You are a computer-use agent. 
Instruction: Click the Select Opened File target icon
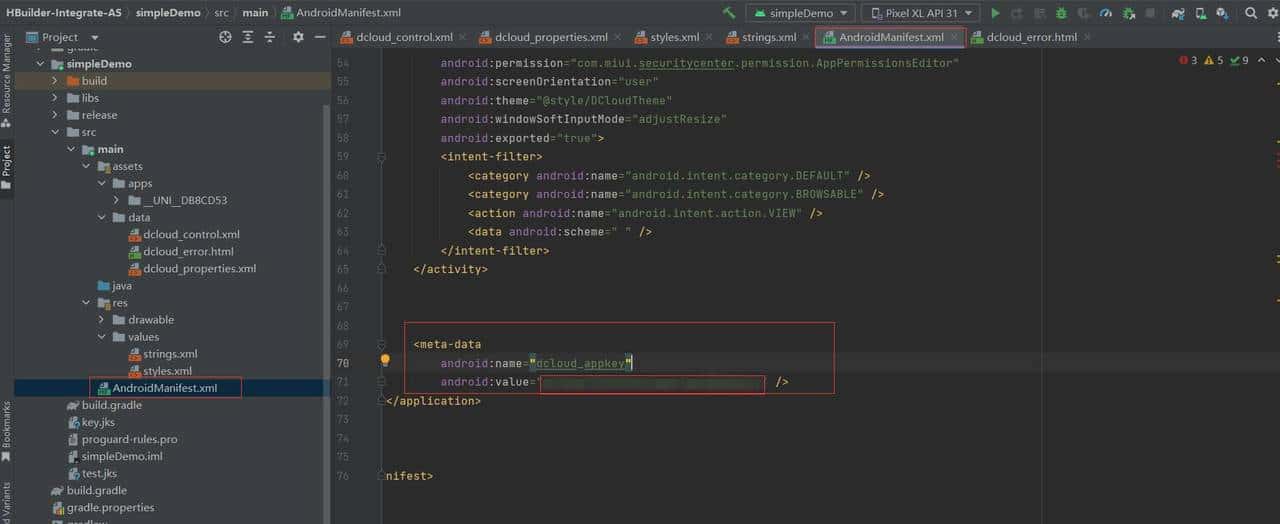(225, 37)
